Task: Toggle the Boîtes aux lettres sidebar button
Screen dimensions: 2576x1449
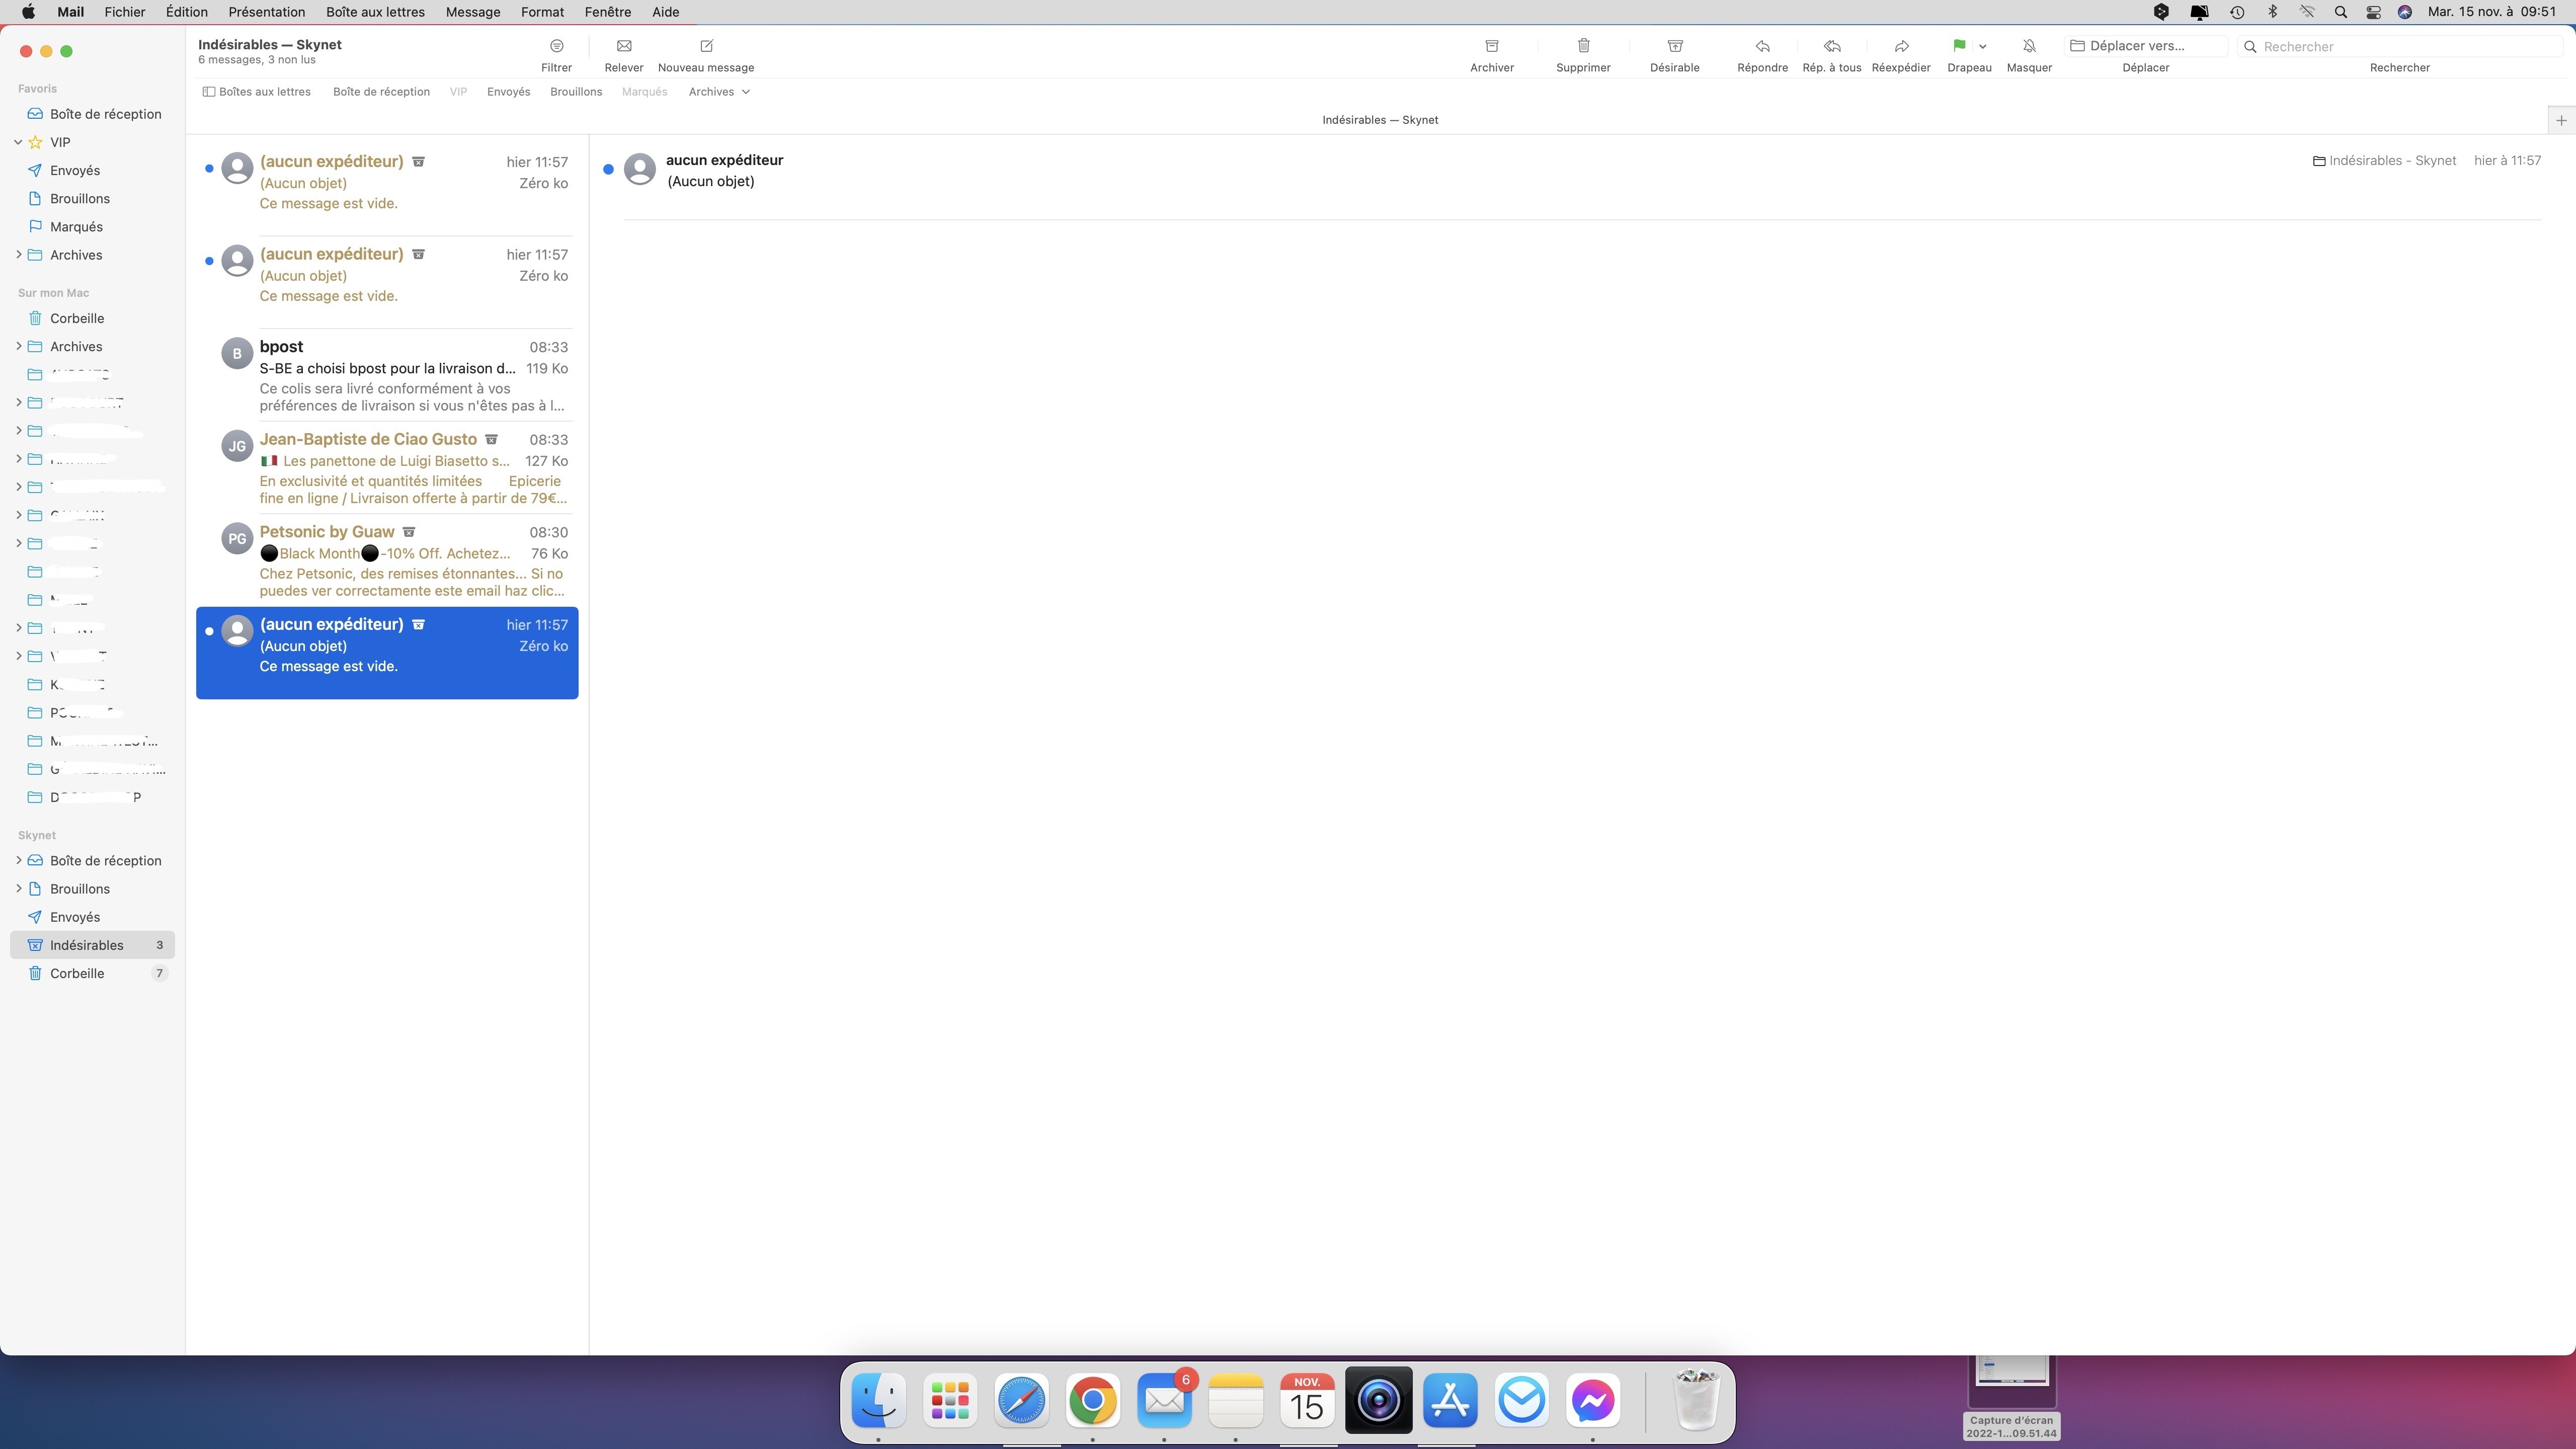Action: coord(257,92)
